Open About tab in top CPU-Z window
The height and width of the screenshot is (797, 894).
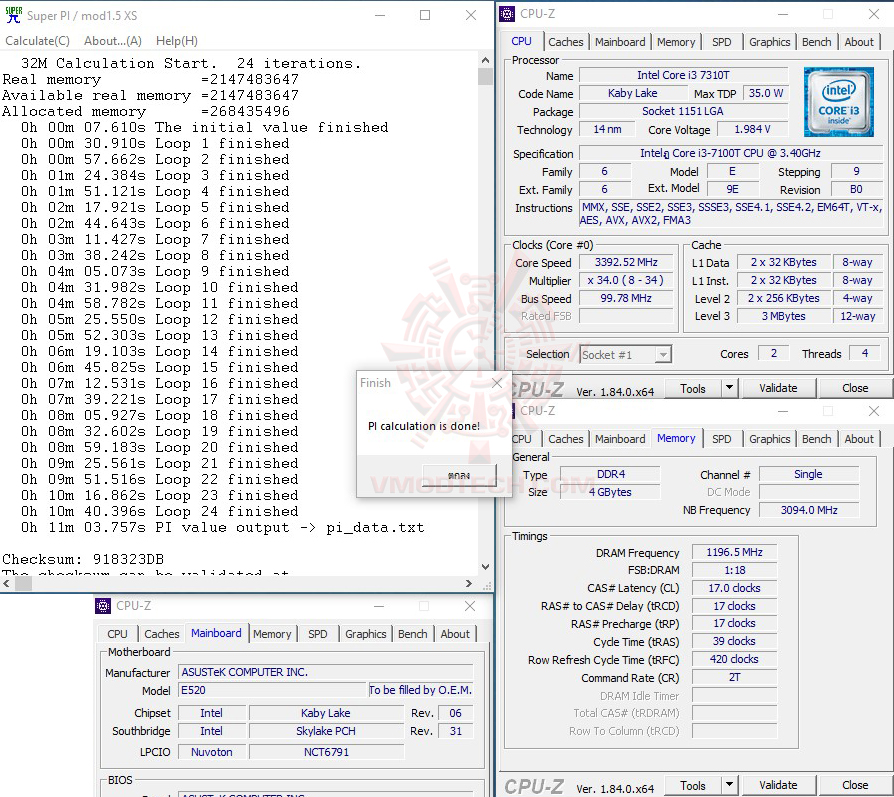point(859,42)
